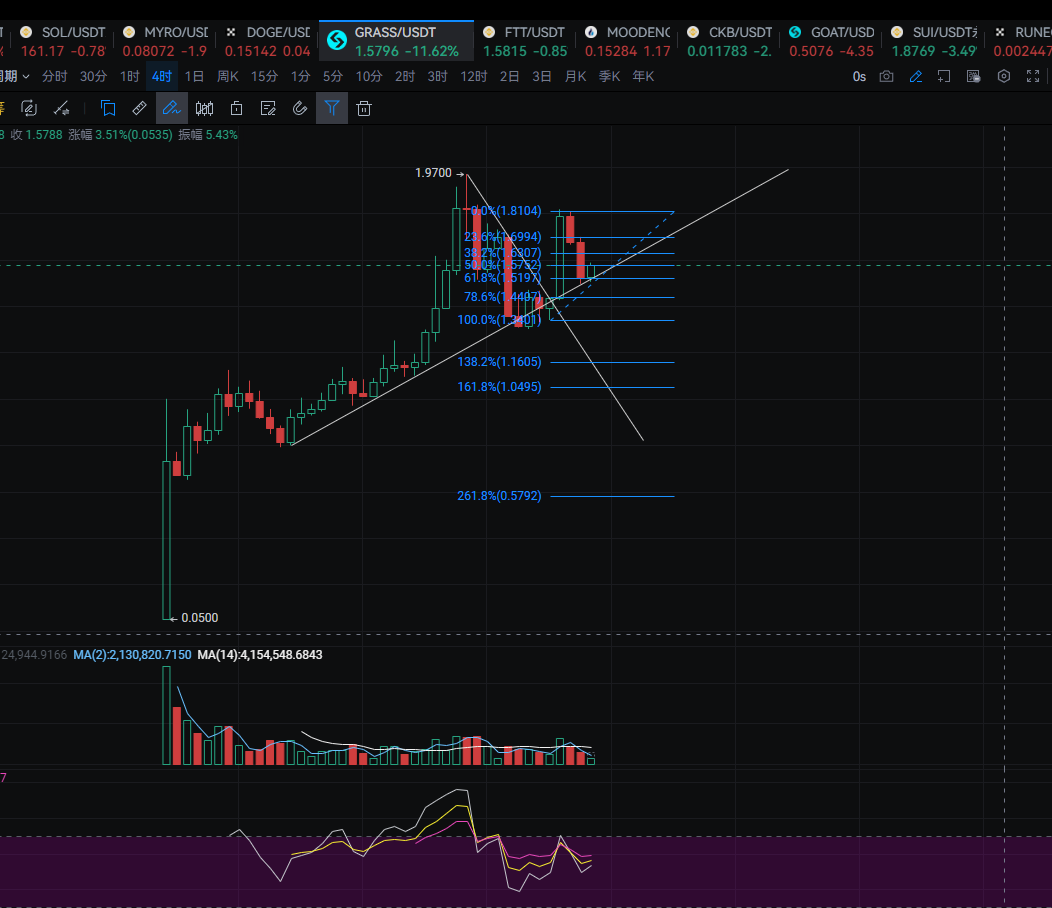Switch to 周K weekly timeframe
1052x908 pixels.
[x=228, y=77]
